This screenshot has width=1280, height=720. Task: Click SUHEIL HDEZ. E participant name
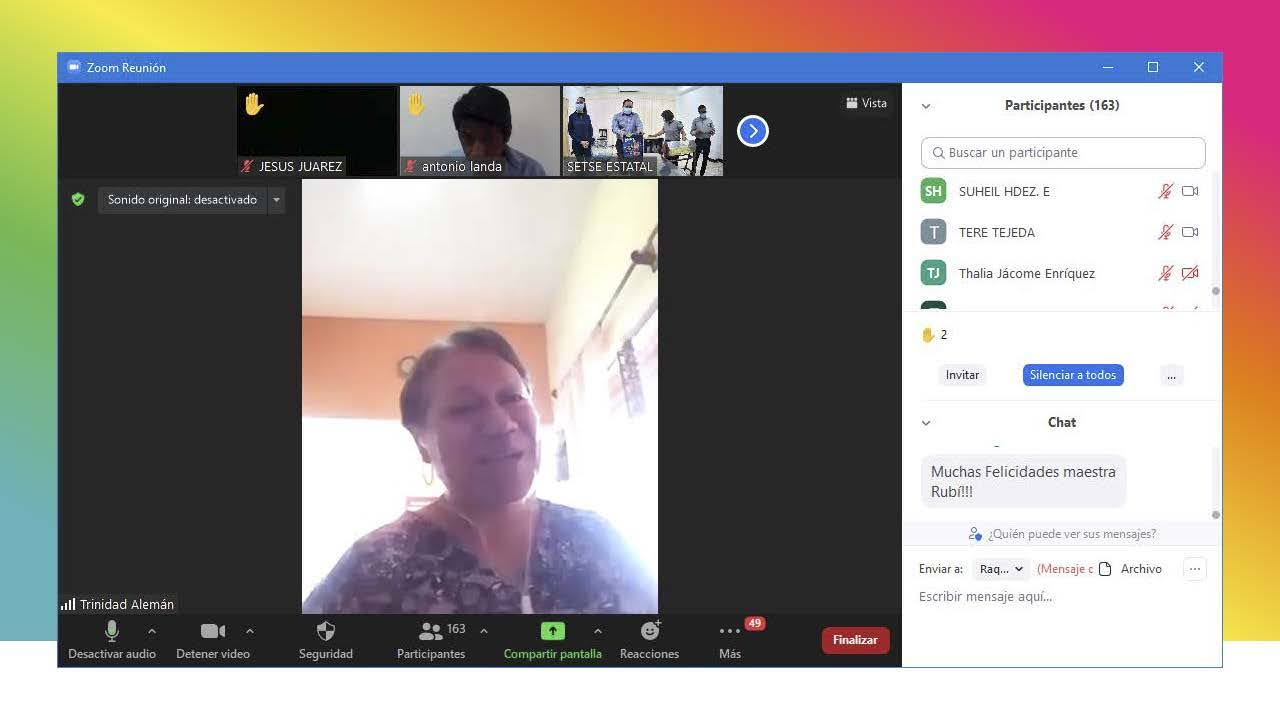(1004, 191)
